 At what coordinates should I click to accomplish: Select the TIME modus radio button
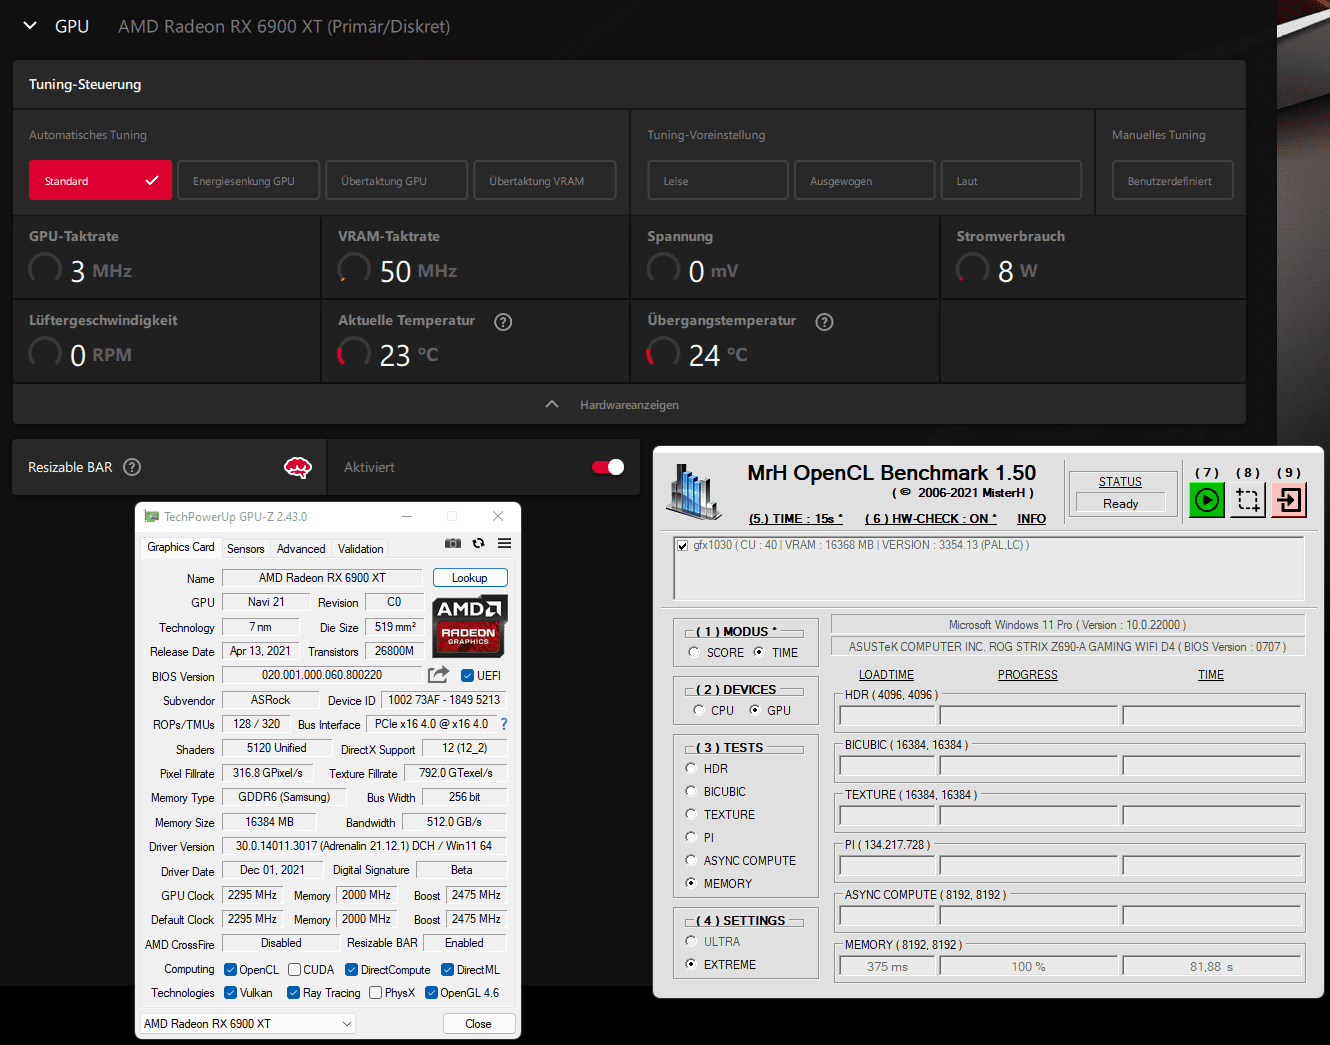tap(759, 652)
